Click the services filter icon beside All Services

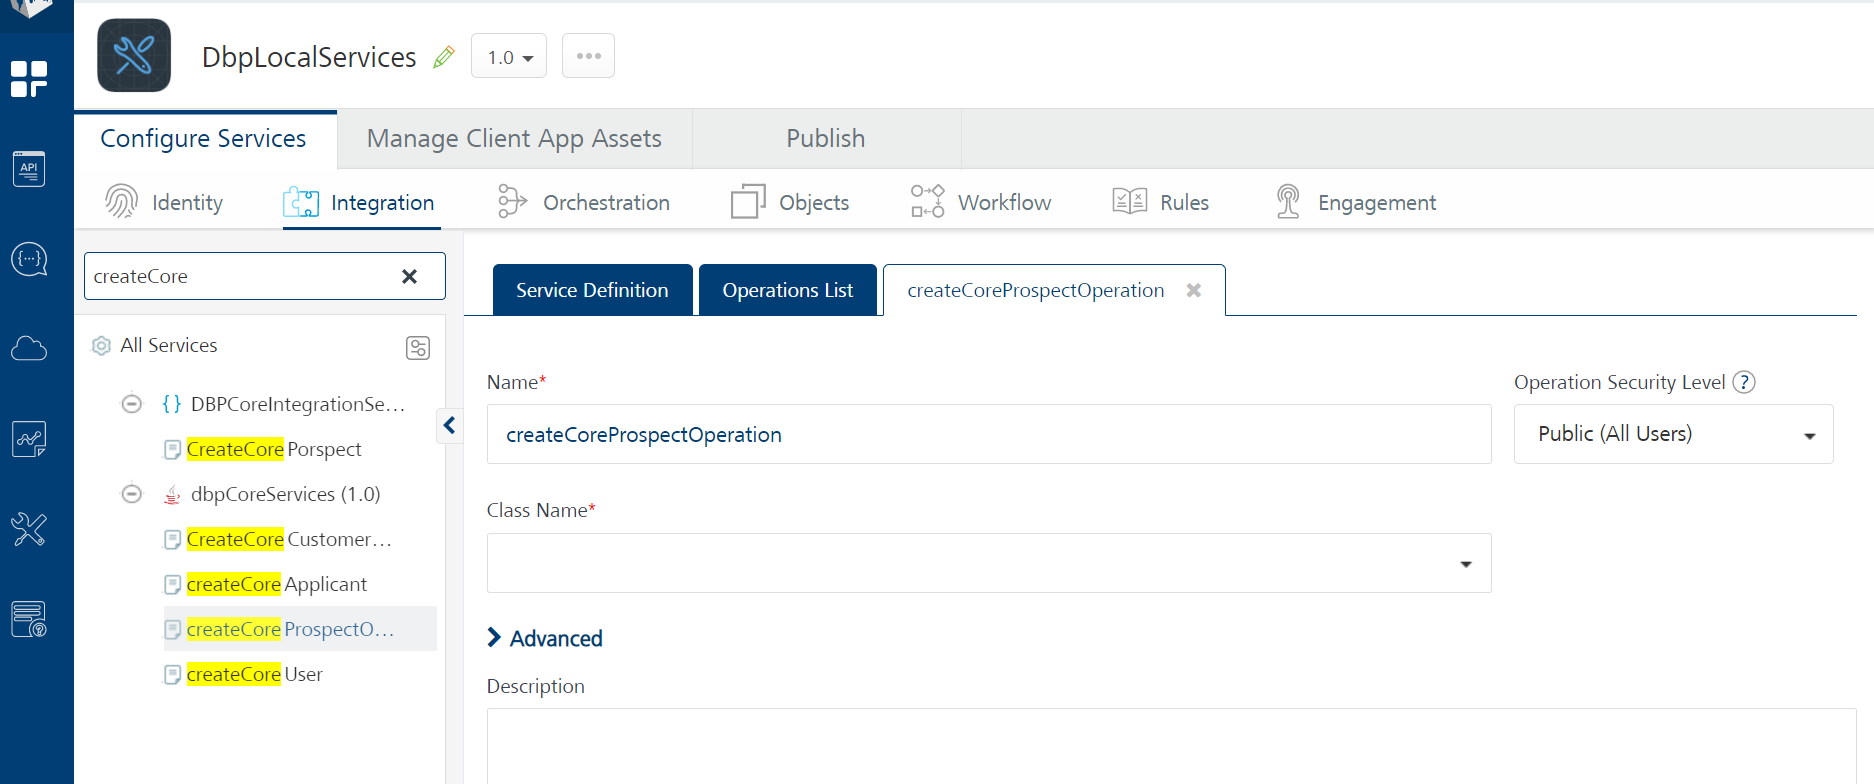[418, 347]
